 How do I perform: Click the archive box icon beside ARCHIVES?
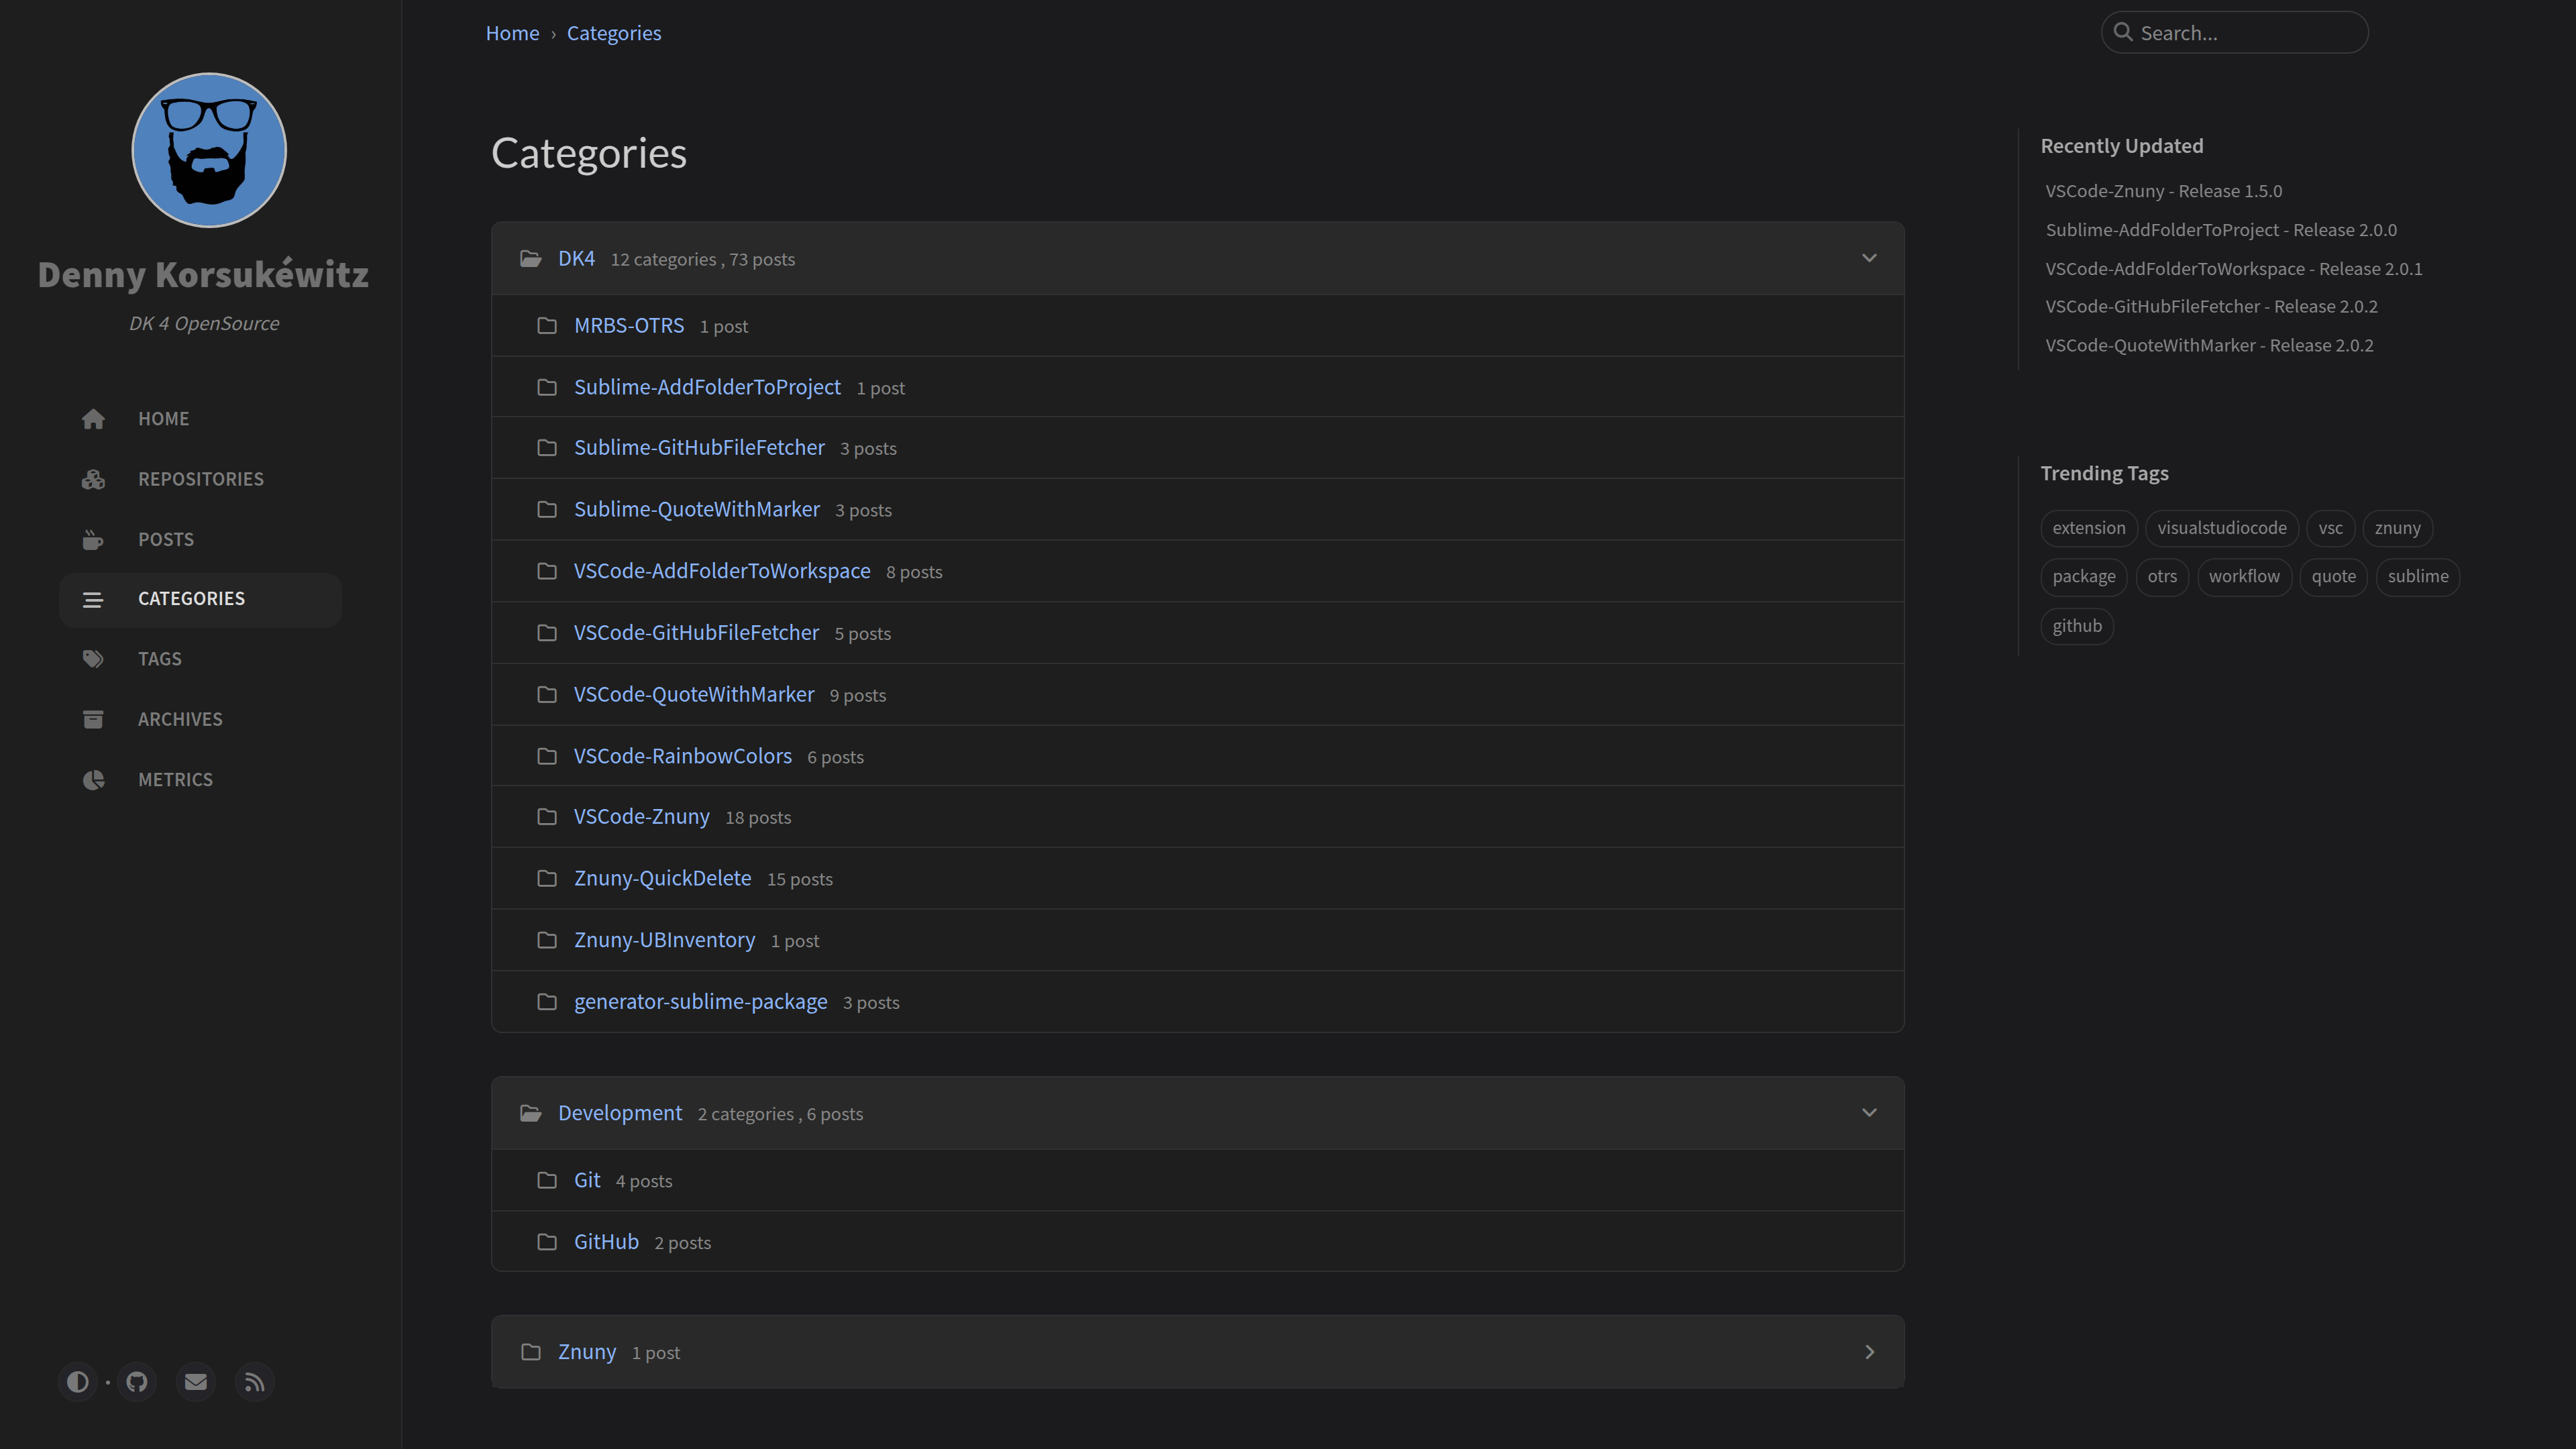93,720
